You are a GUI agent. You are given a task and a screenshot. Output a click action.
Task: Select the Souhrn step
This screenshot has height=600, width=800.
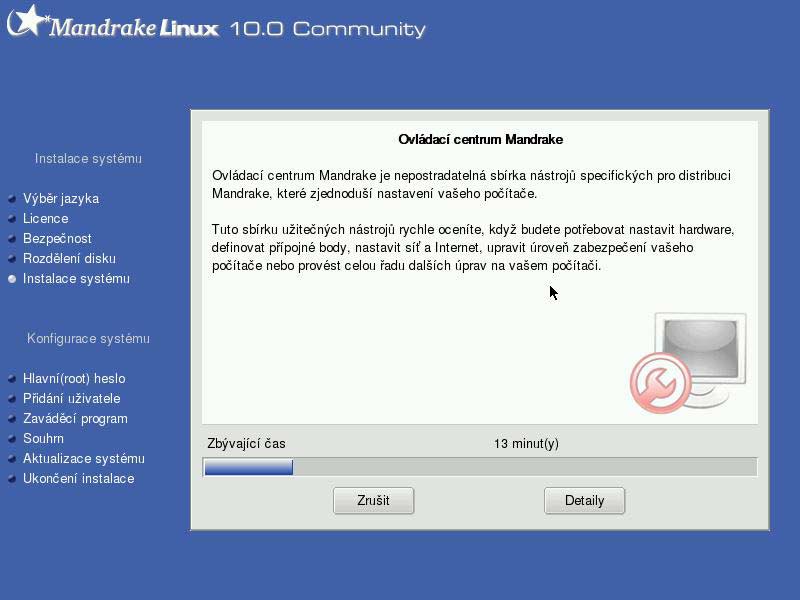tap(43, 438)
